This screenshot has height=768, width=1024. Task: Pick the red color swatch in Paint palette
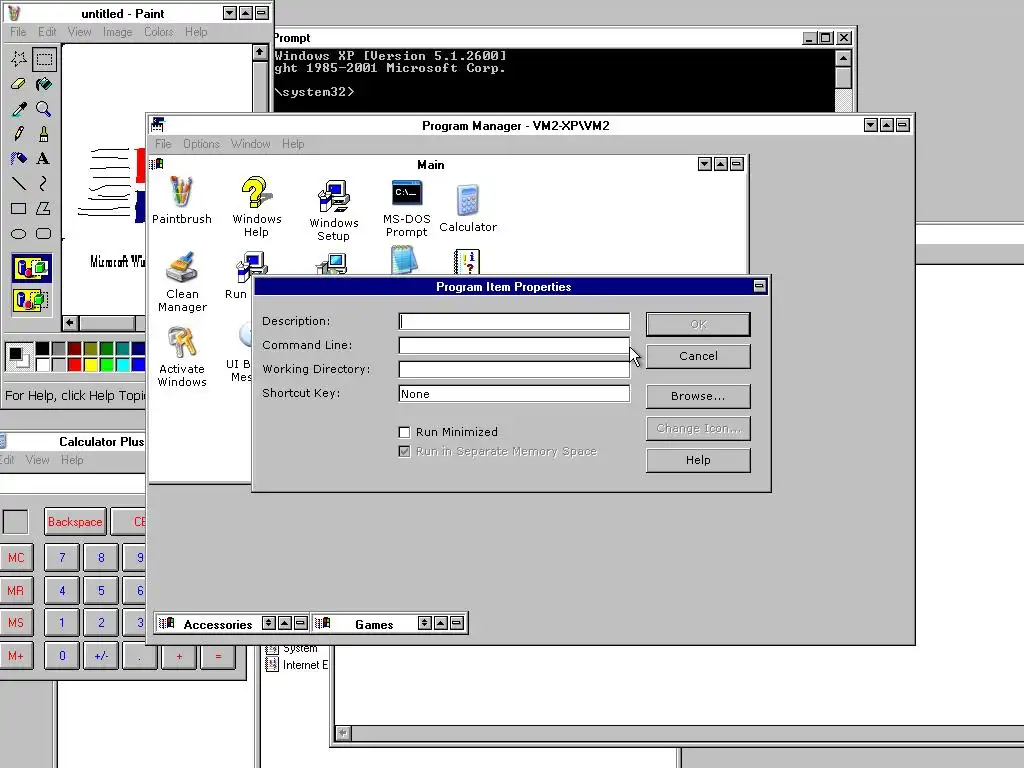[x=74, y=364]
